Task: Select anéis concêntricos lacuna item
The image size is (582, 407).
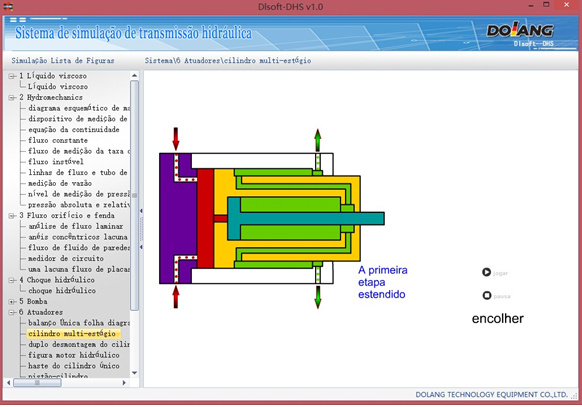Action: [x=78, y=237]
